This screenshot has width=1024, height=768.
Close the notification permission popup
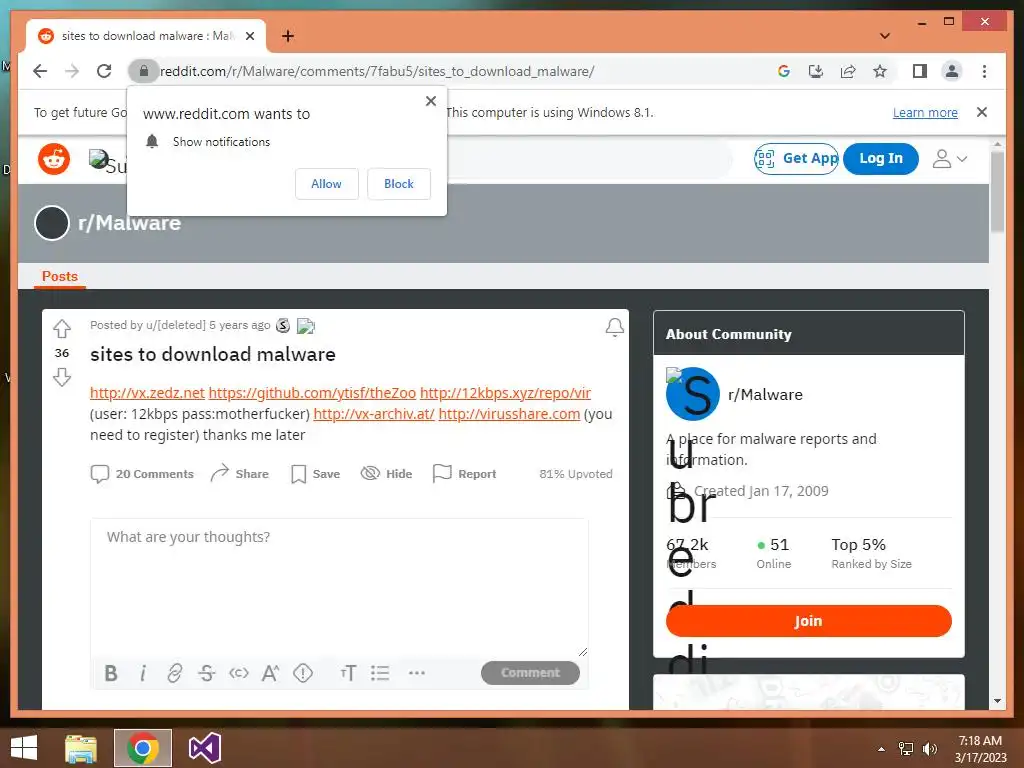pyautogui.click(x=430, y=101)
